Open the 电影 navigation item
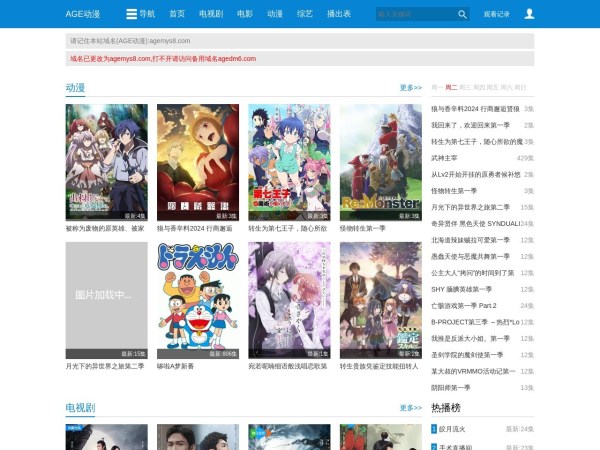This screenshot has width=600, height=450. [x=245, y=14]
